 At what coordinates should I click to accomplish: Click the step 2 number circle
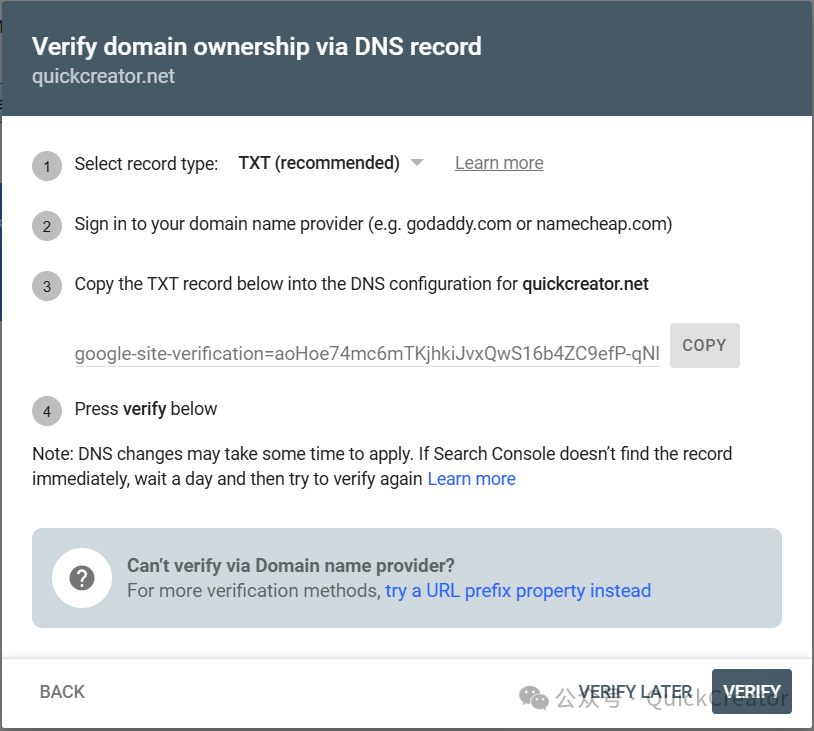click(47, 226)
